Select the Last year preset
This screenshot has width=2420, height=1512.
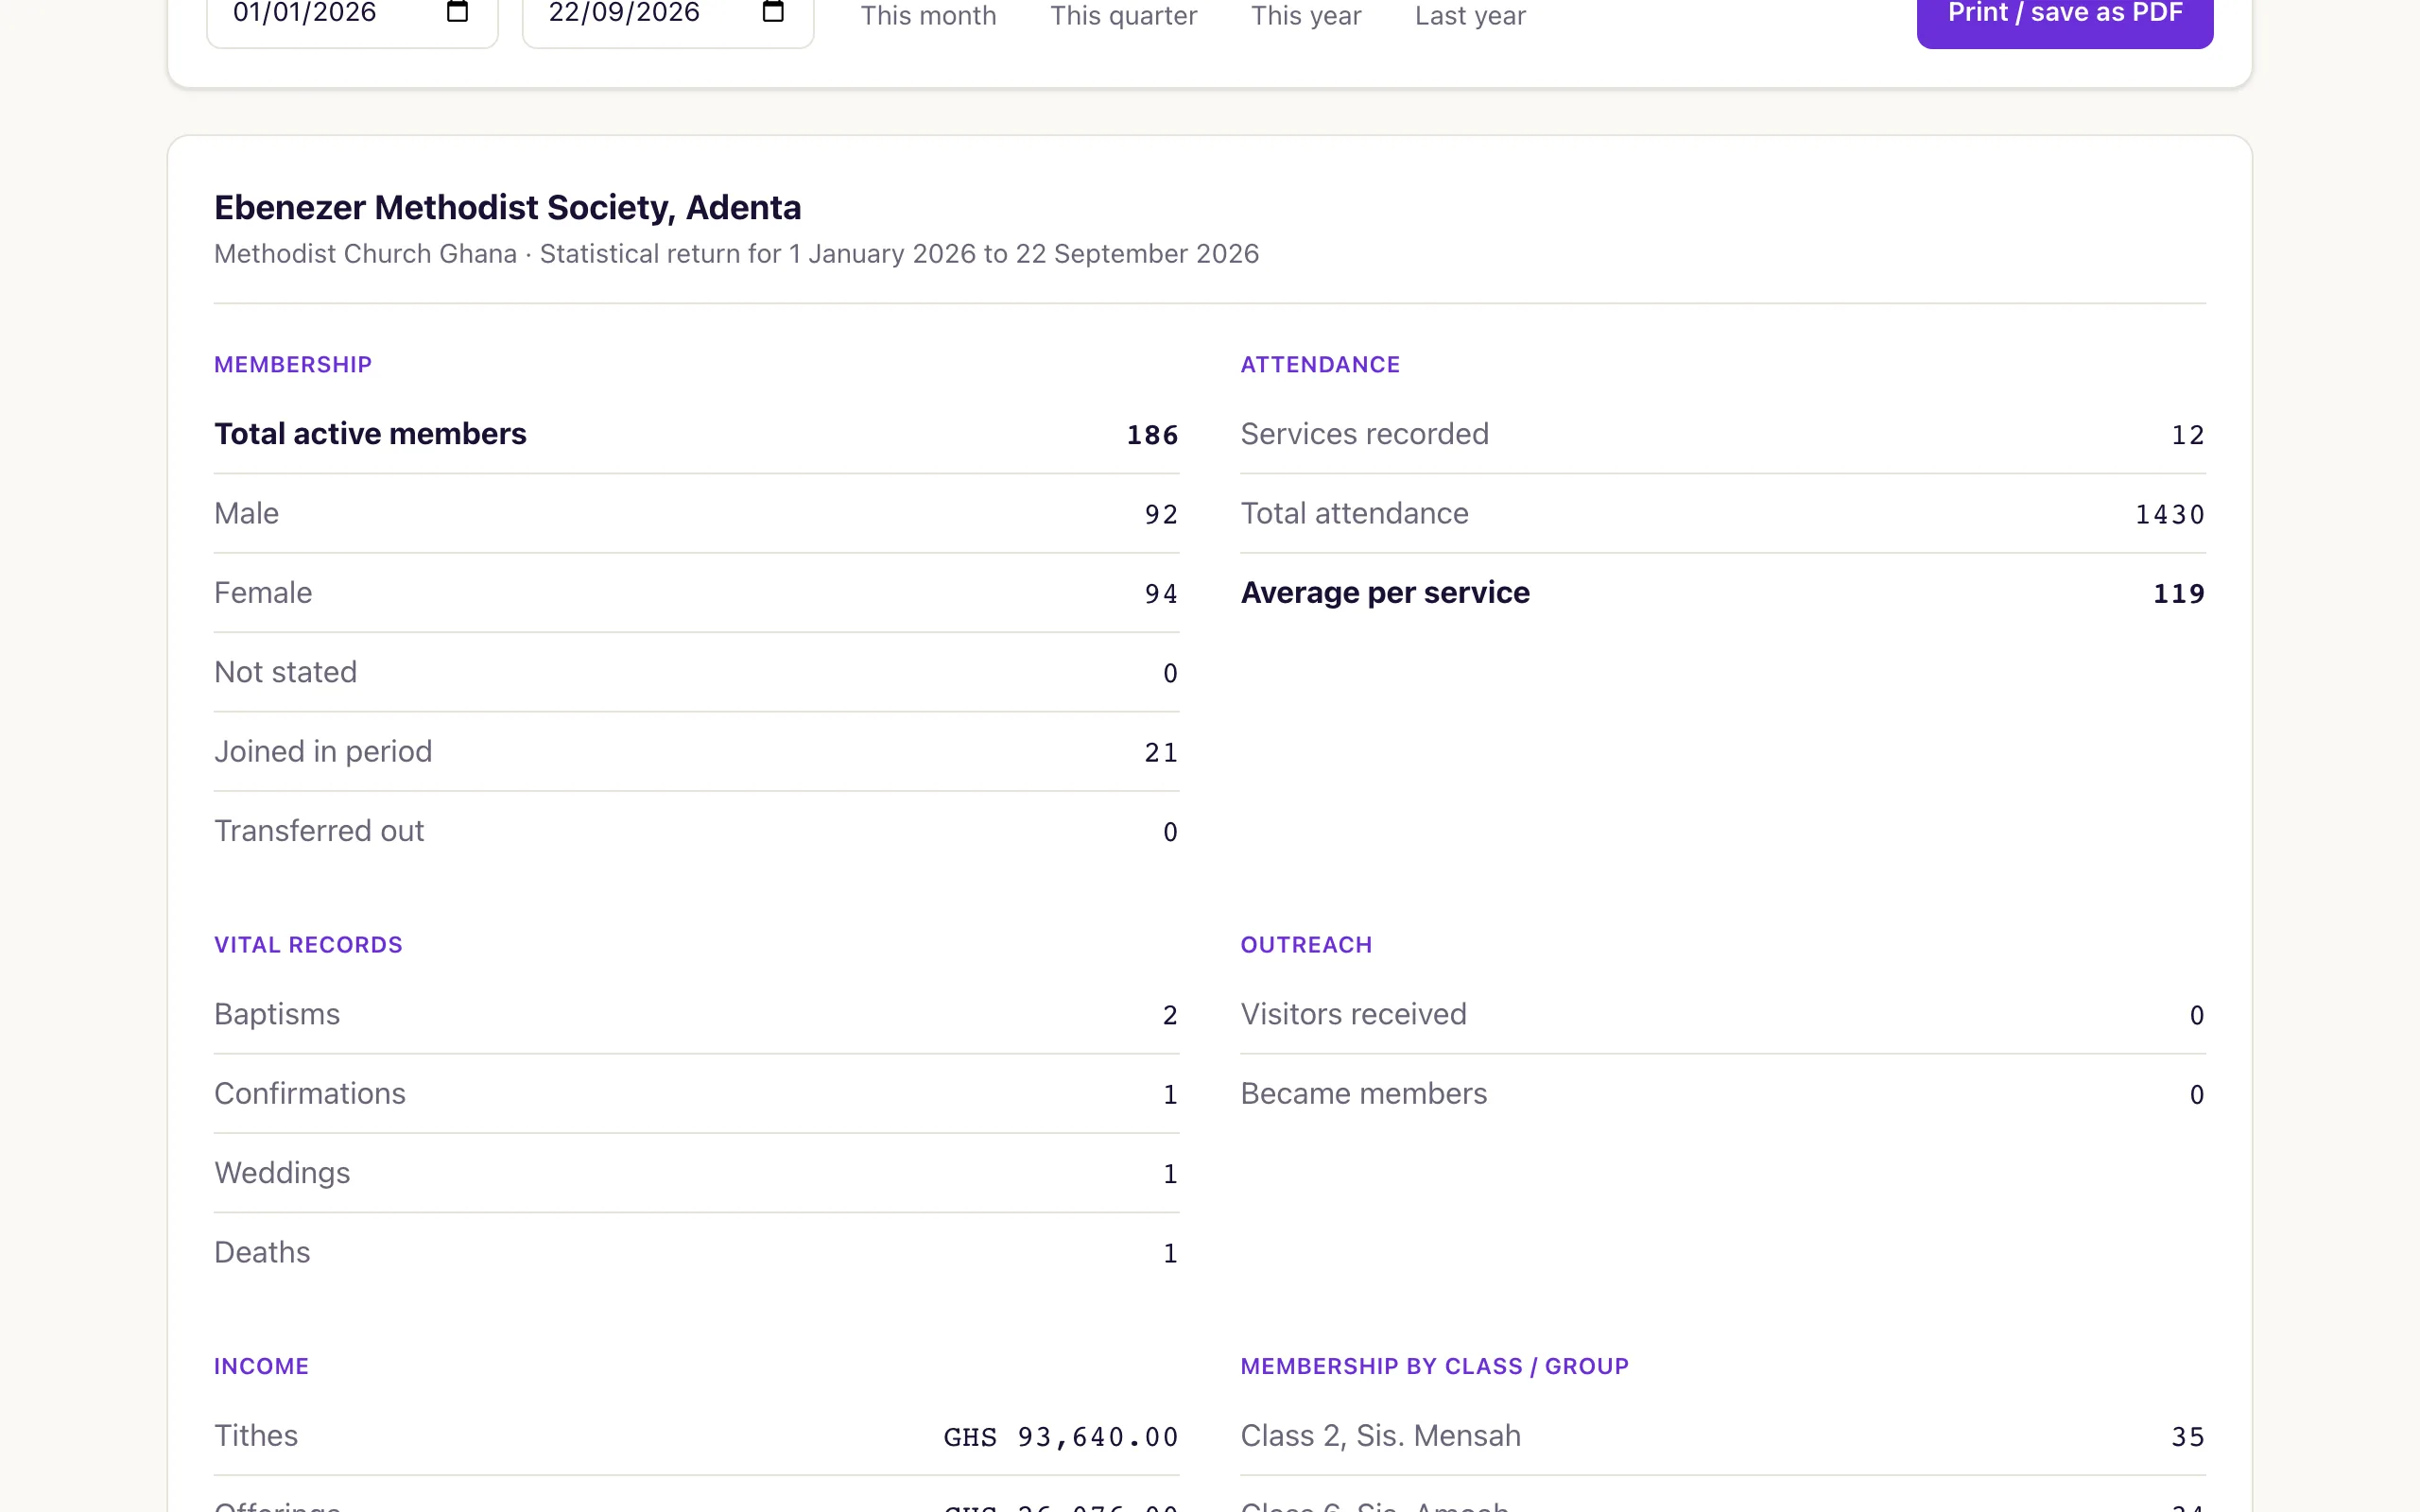pyautogui.click(x=1470, y=16)
